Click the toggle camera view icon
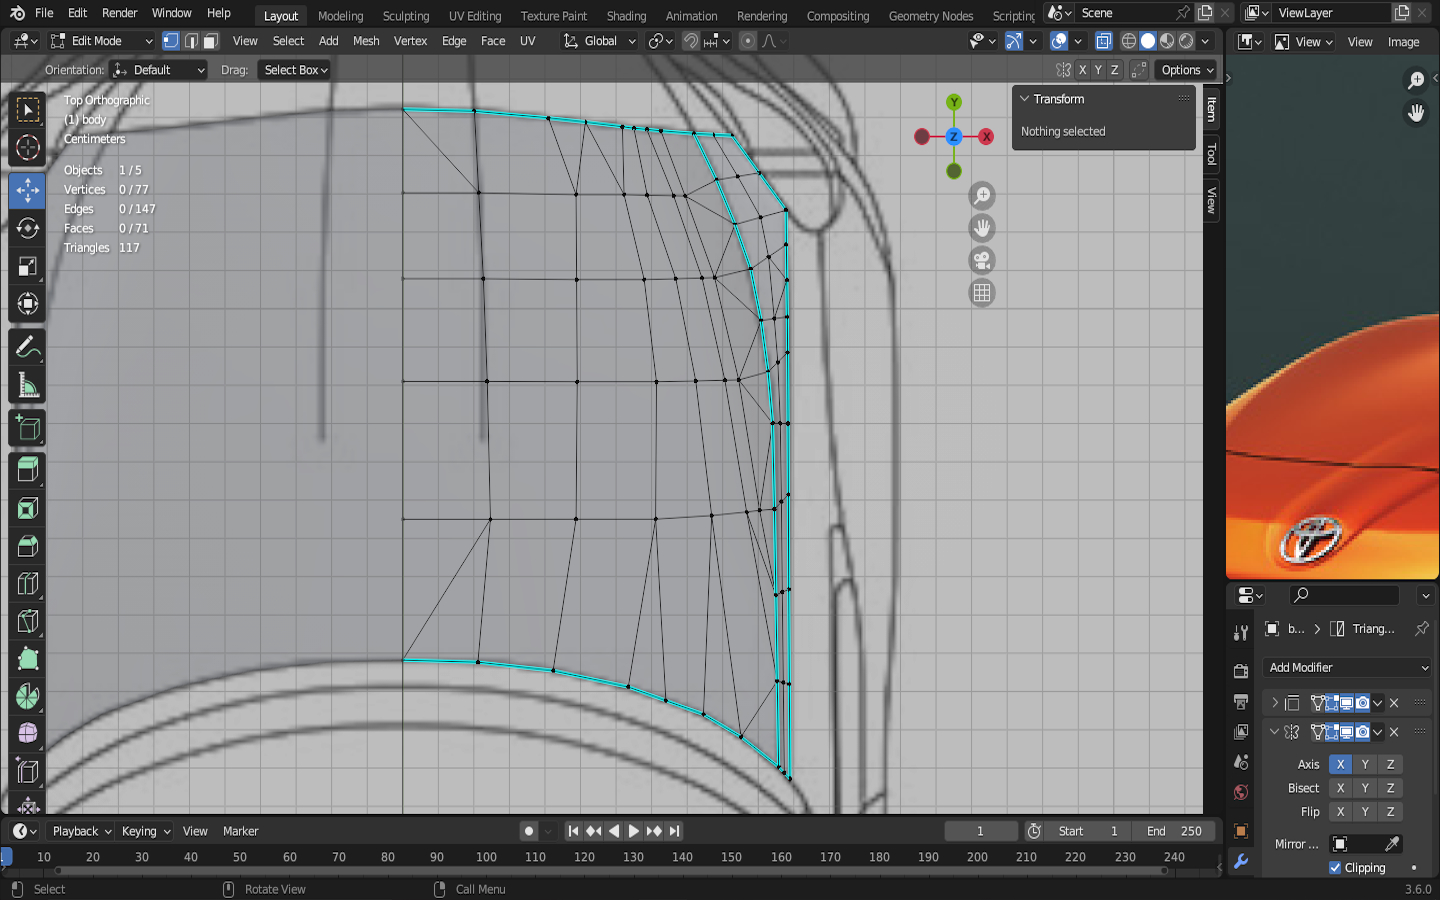The width and height of the screenshot is (1440, 900). coord(982,261)
